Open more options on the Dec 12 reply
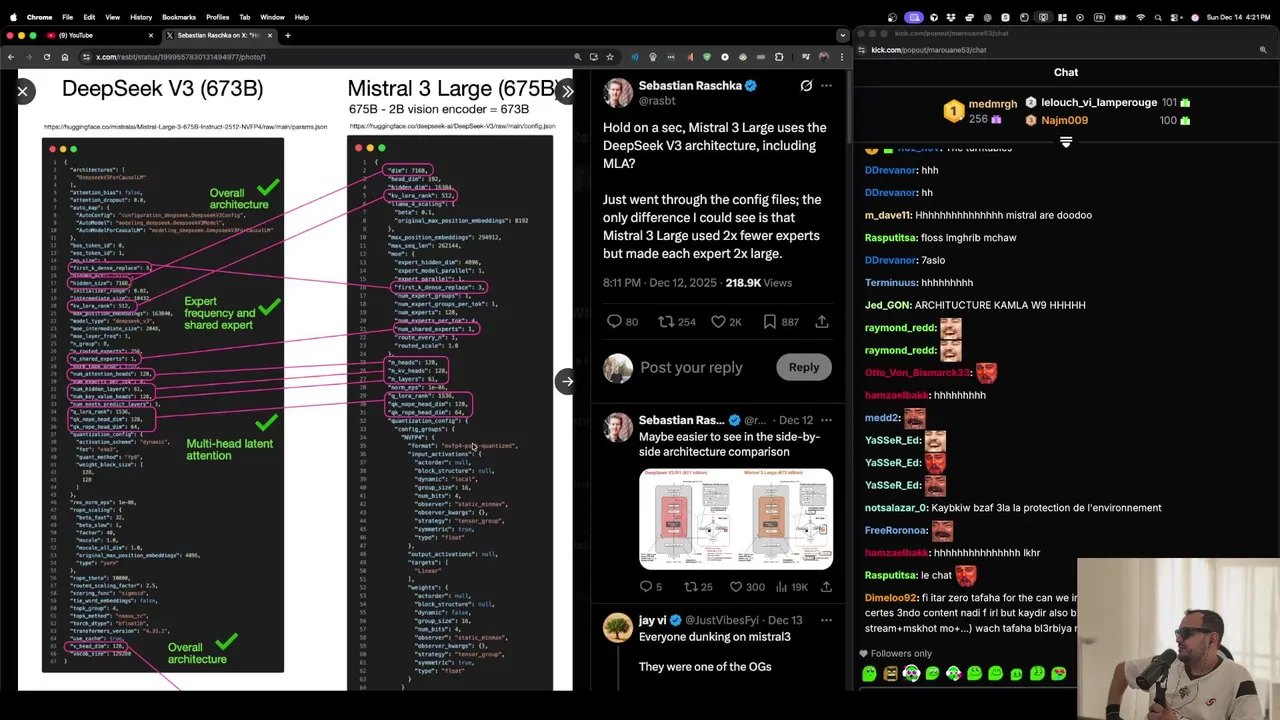The height and width of the screenshot is (720, 1280). point(826,420)
